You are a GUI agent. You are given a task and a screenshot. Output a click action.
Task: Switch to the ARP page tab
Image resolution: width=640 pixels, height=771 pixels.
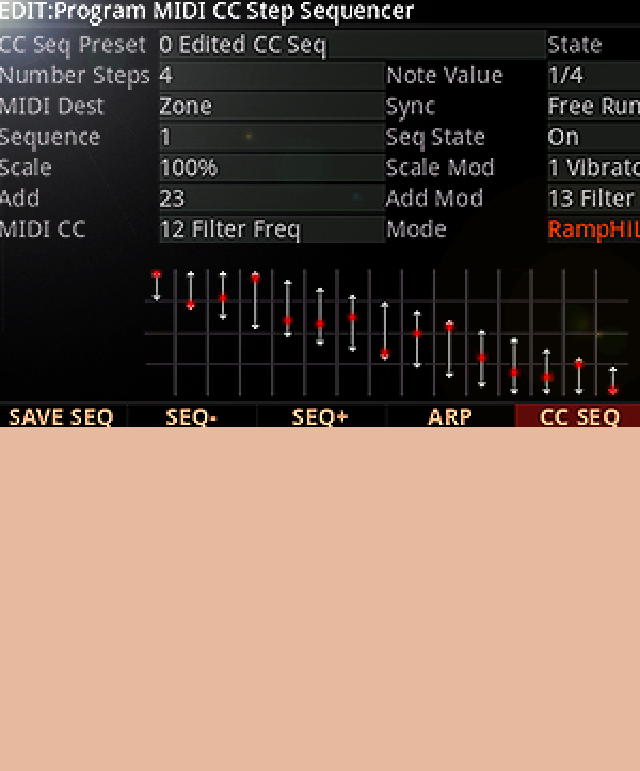[x=449, y=417]
